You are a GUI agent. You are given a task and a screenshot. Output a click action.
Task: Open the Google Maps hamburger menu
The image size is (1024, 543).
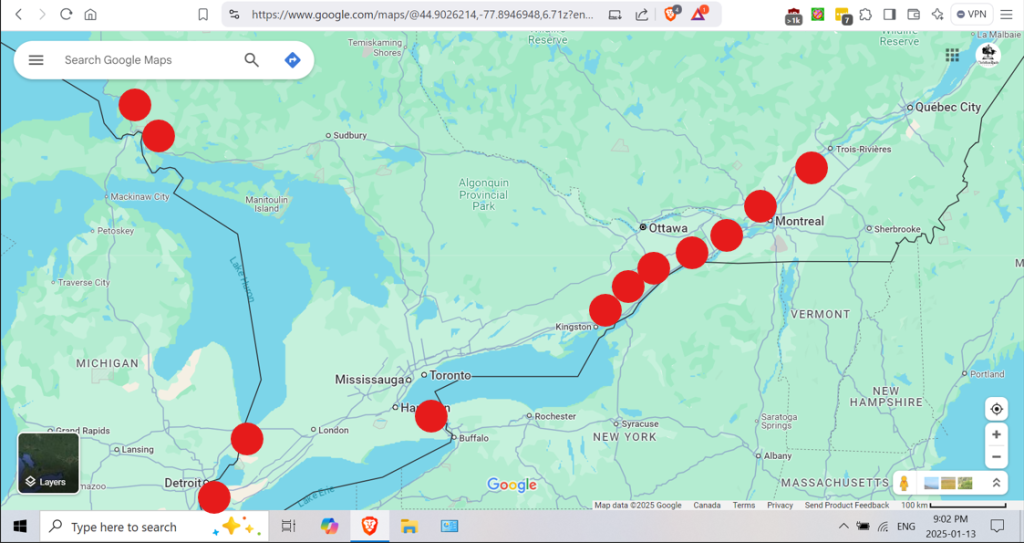[36, 60]
